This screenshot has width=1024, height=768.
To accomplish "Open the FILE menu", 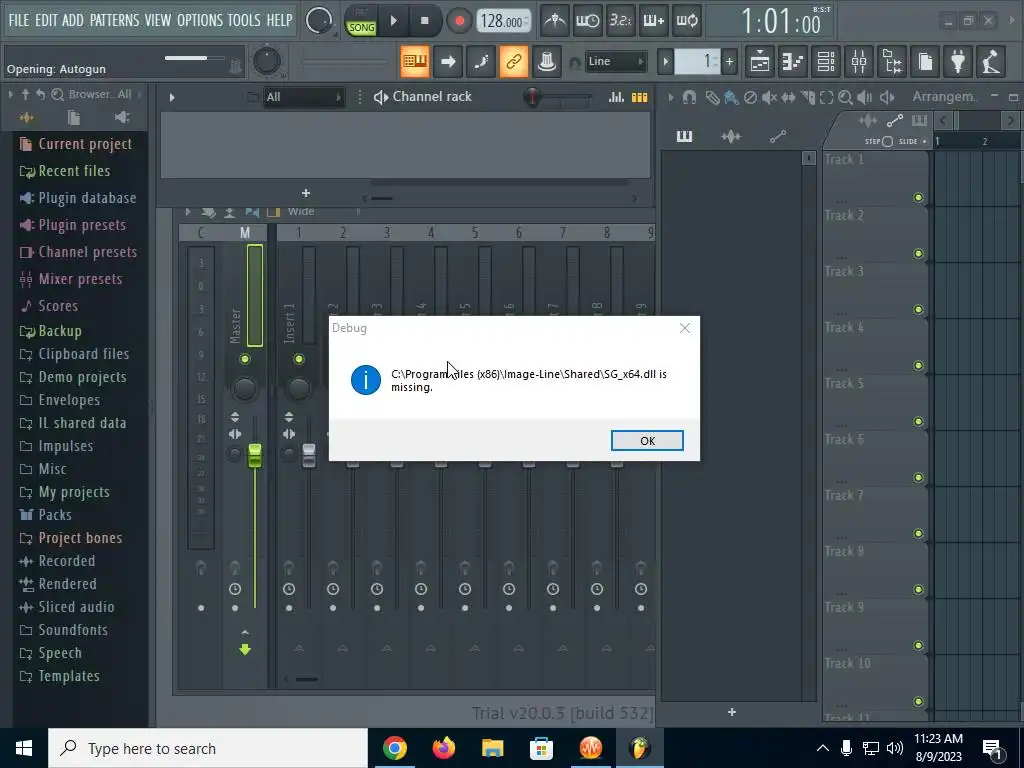I will point(18,20).
